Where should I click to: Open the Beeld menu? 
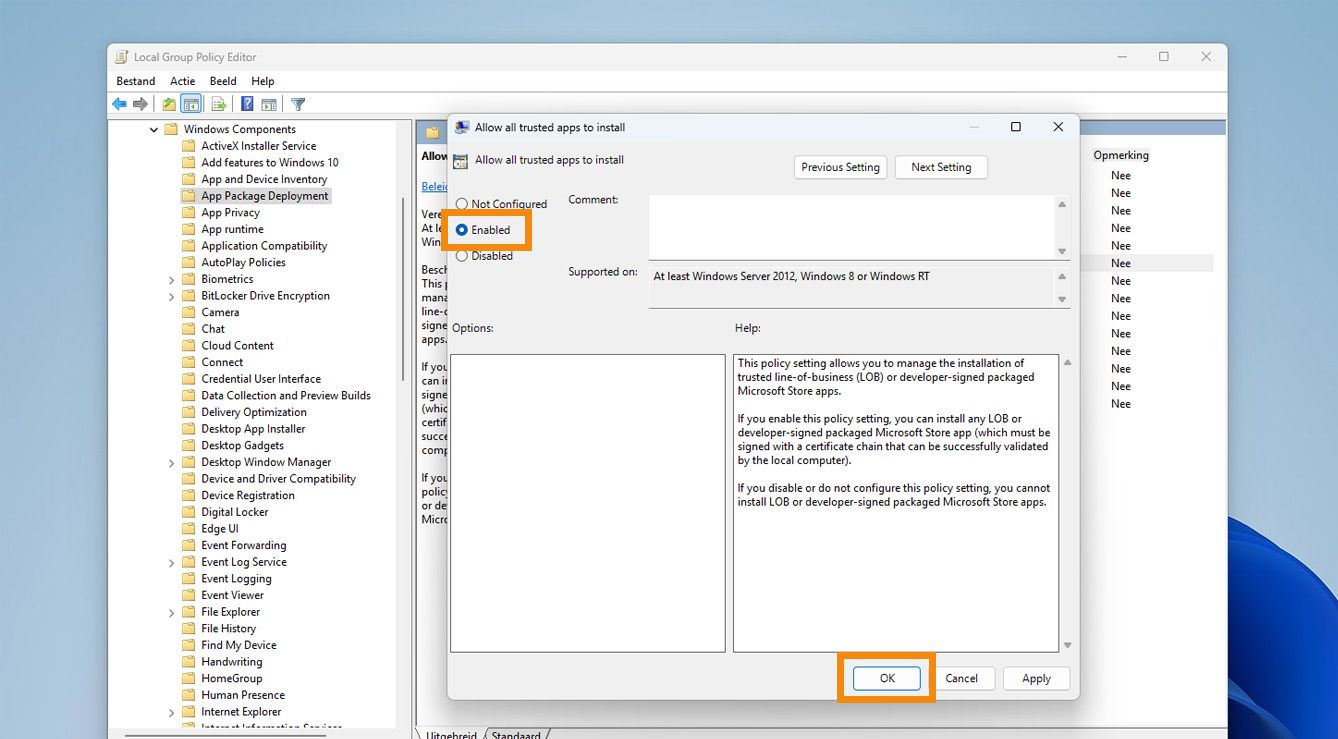pos(223,81)
